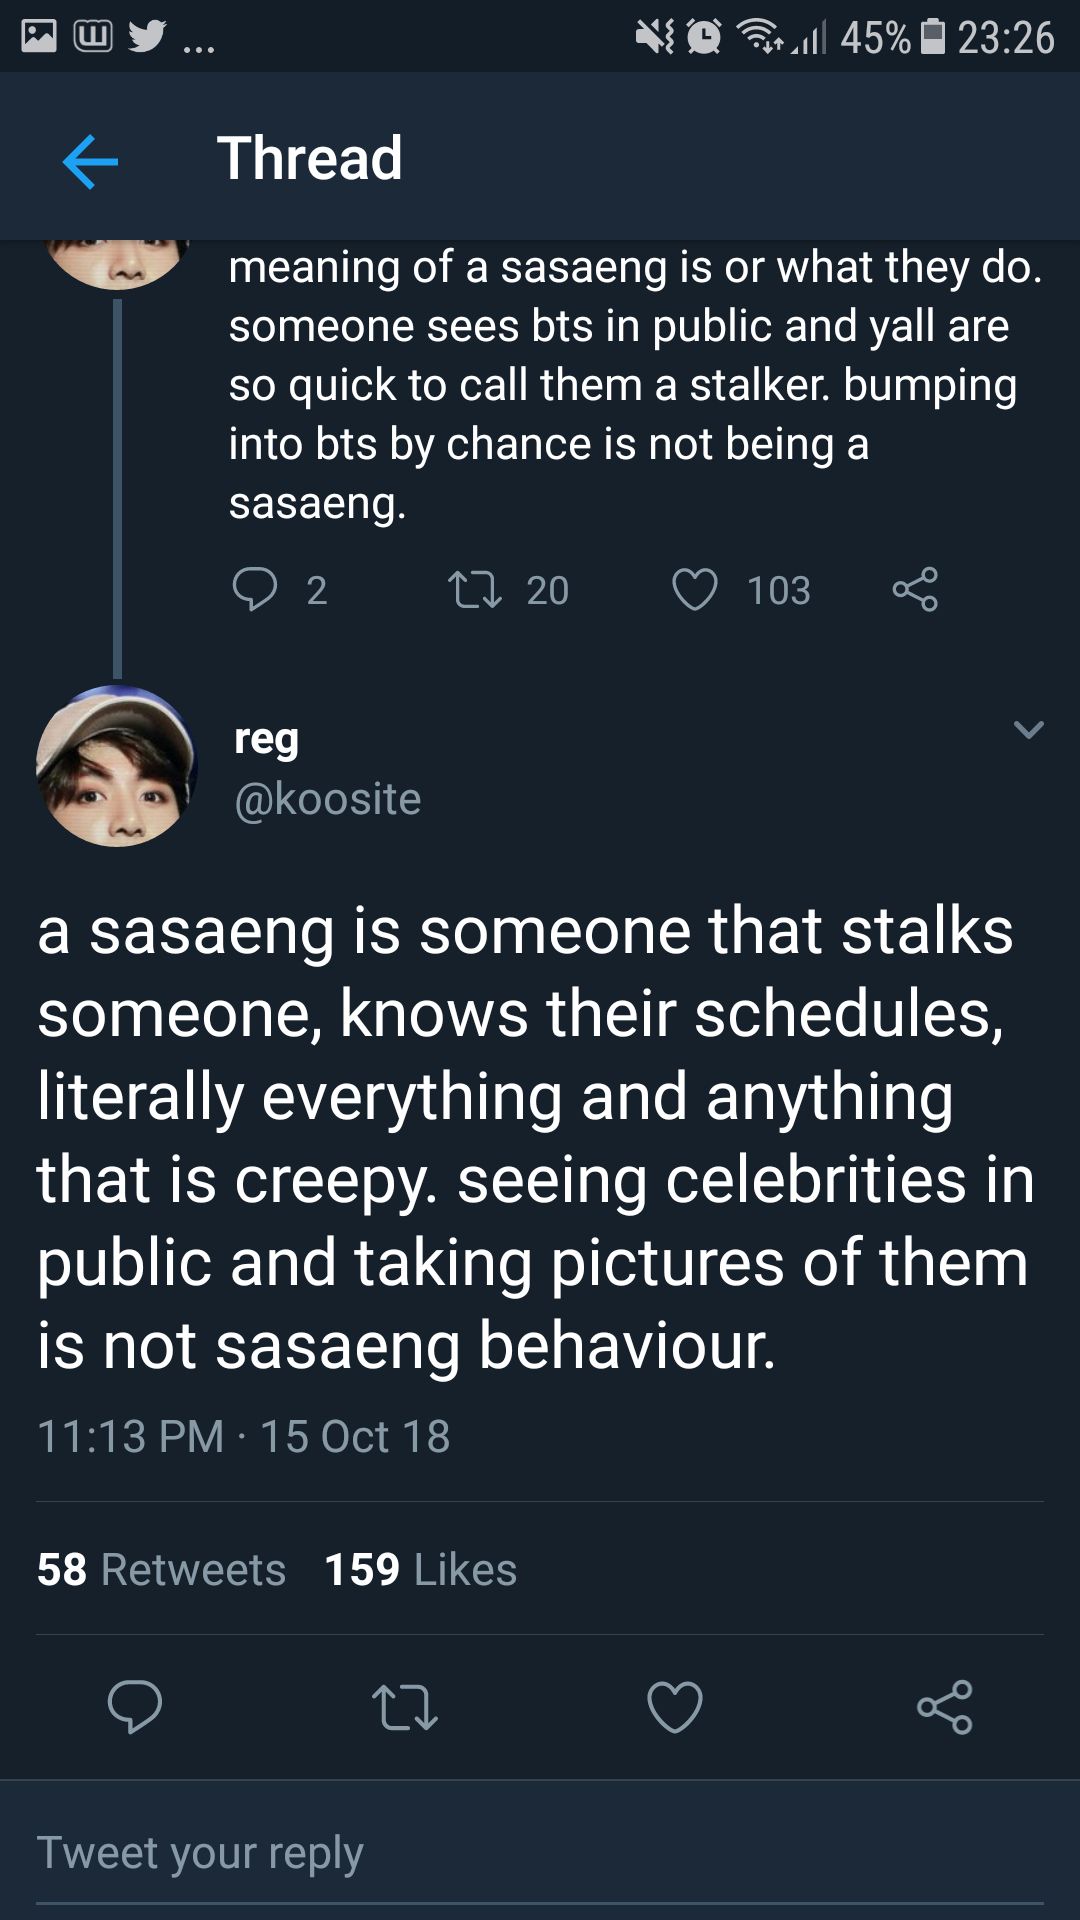This screenshot has width=1080, height=1920.
Task: View the 58 Retweets list
Action: pos(162,1569)
